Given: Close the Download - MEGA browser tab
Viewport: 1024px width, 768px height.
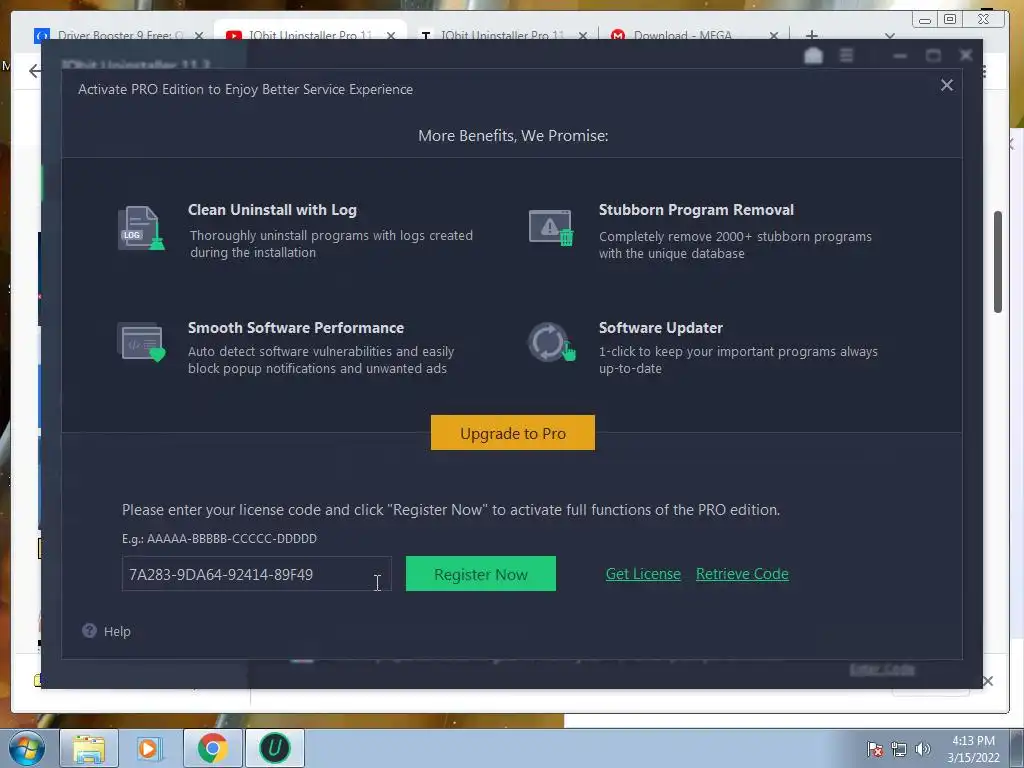Looking at the screenshot, I should pos(774,35).
